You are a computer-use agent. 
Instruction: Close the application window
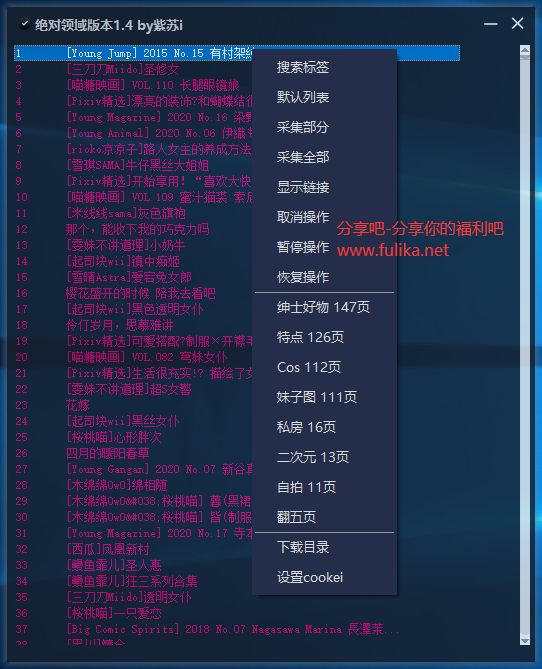coord(517,23)
